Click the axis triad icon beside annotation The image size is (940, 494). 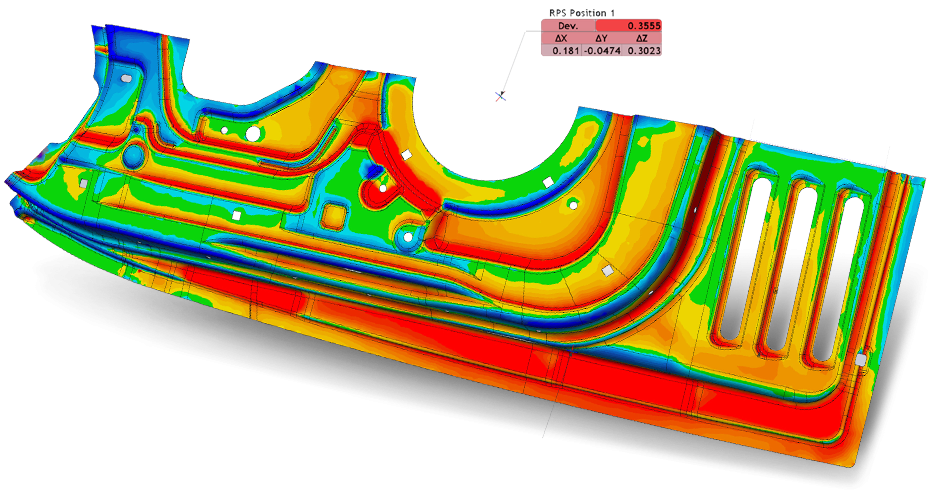(x=501, y=95)
